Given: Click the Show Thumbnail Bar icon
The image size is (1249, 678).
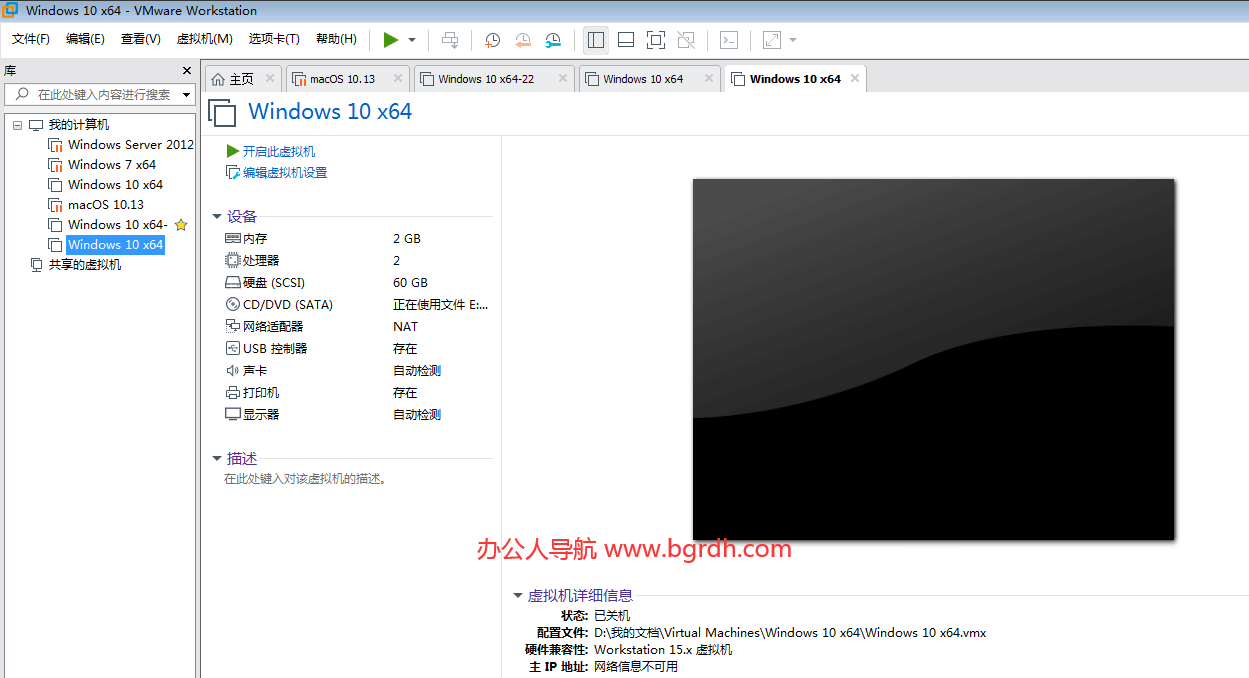Looking at the screenshot, I should click(x=625, y=40).
